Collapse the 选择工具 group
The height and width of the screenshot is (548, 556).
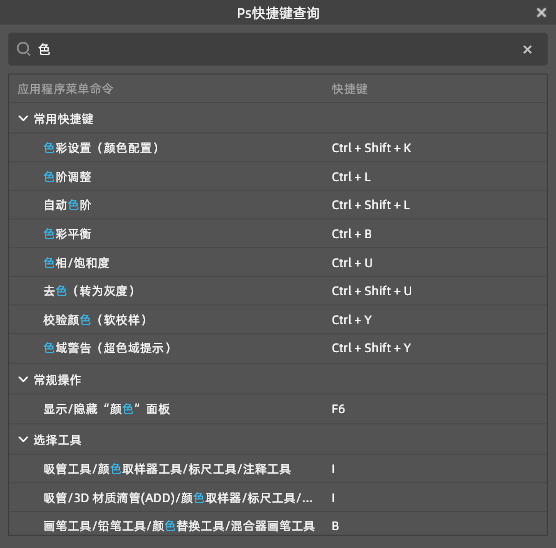coord(23,440)
